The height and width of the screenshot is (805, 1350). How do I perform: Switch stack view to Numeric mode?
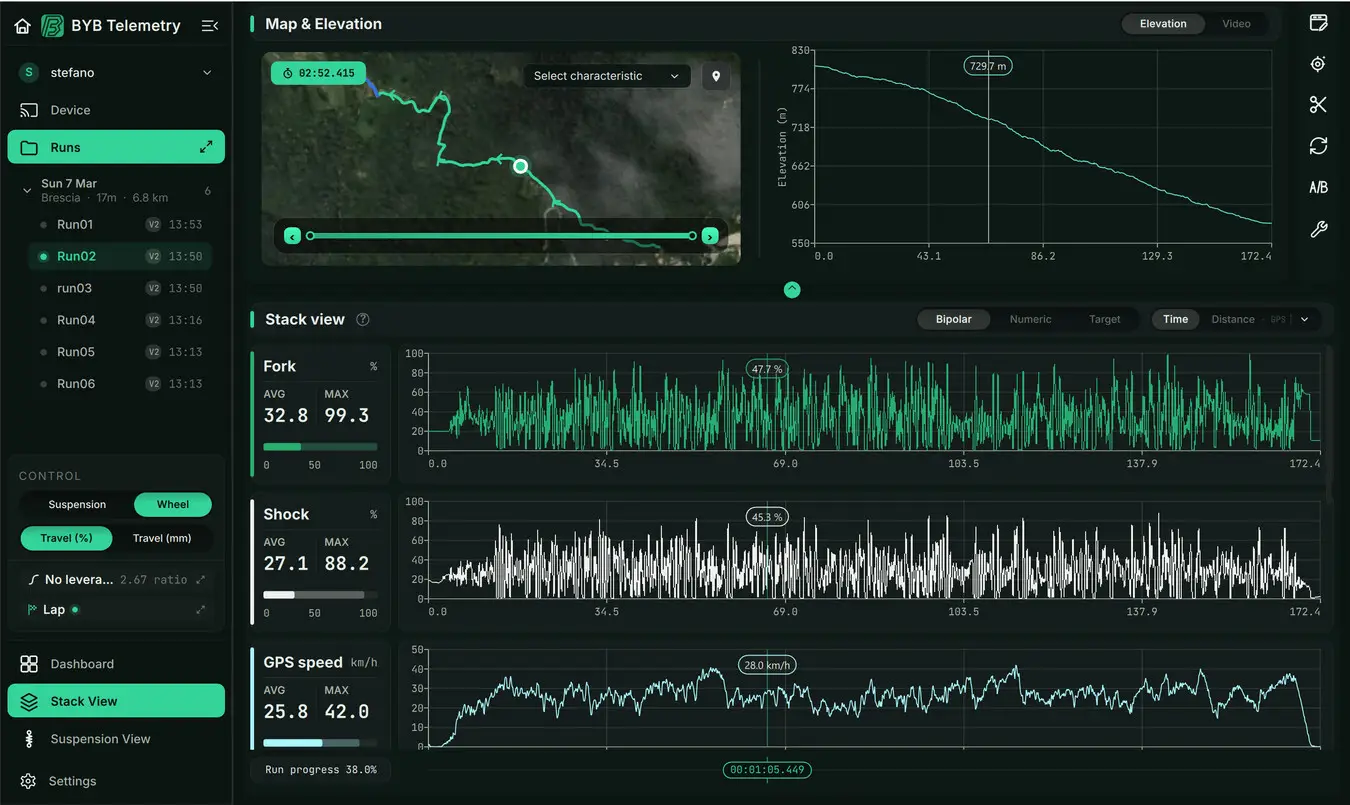click(x=1030, y=320)
